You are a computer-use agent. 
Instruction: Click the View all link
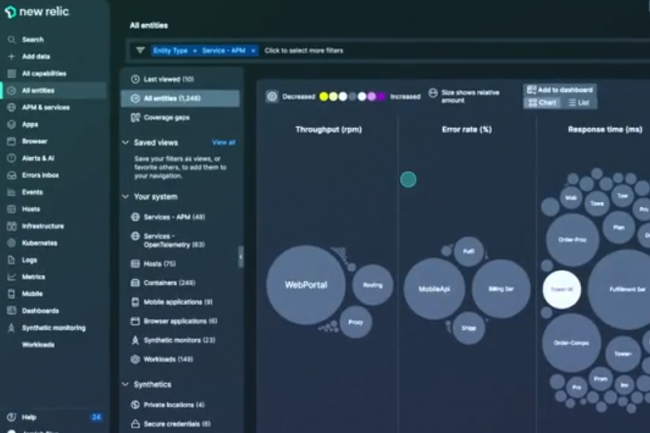(224, 143)
